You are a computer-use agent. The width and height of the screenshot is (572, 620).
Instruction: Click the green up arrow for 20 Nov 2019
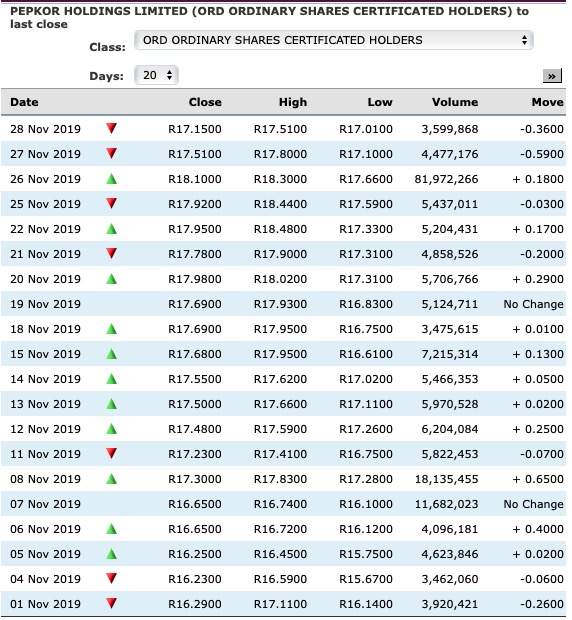point(111,279)
